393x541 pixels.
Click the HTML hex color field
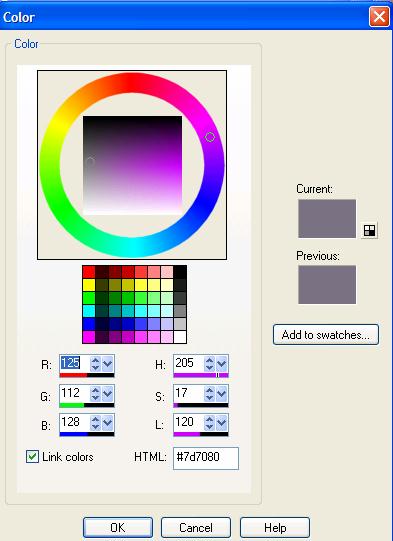206,458
